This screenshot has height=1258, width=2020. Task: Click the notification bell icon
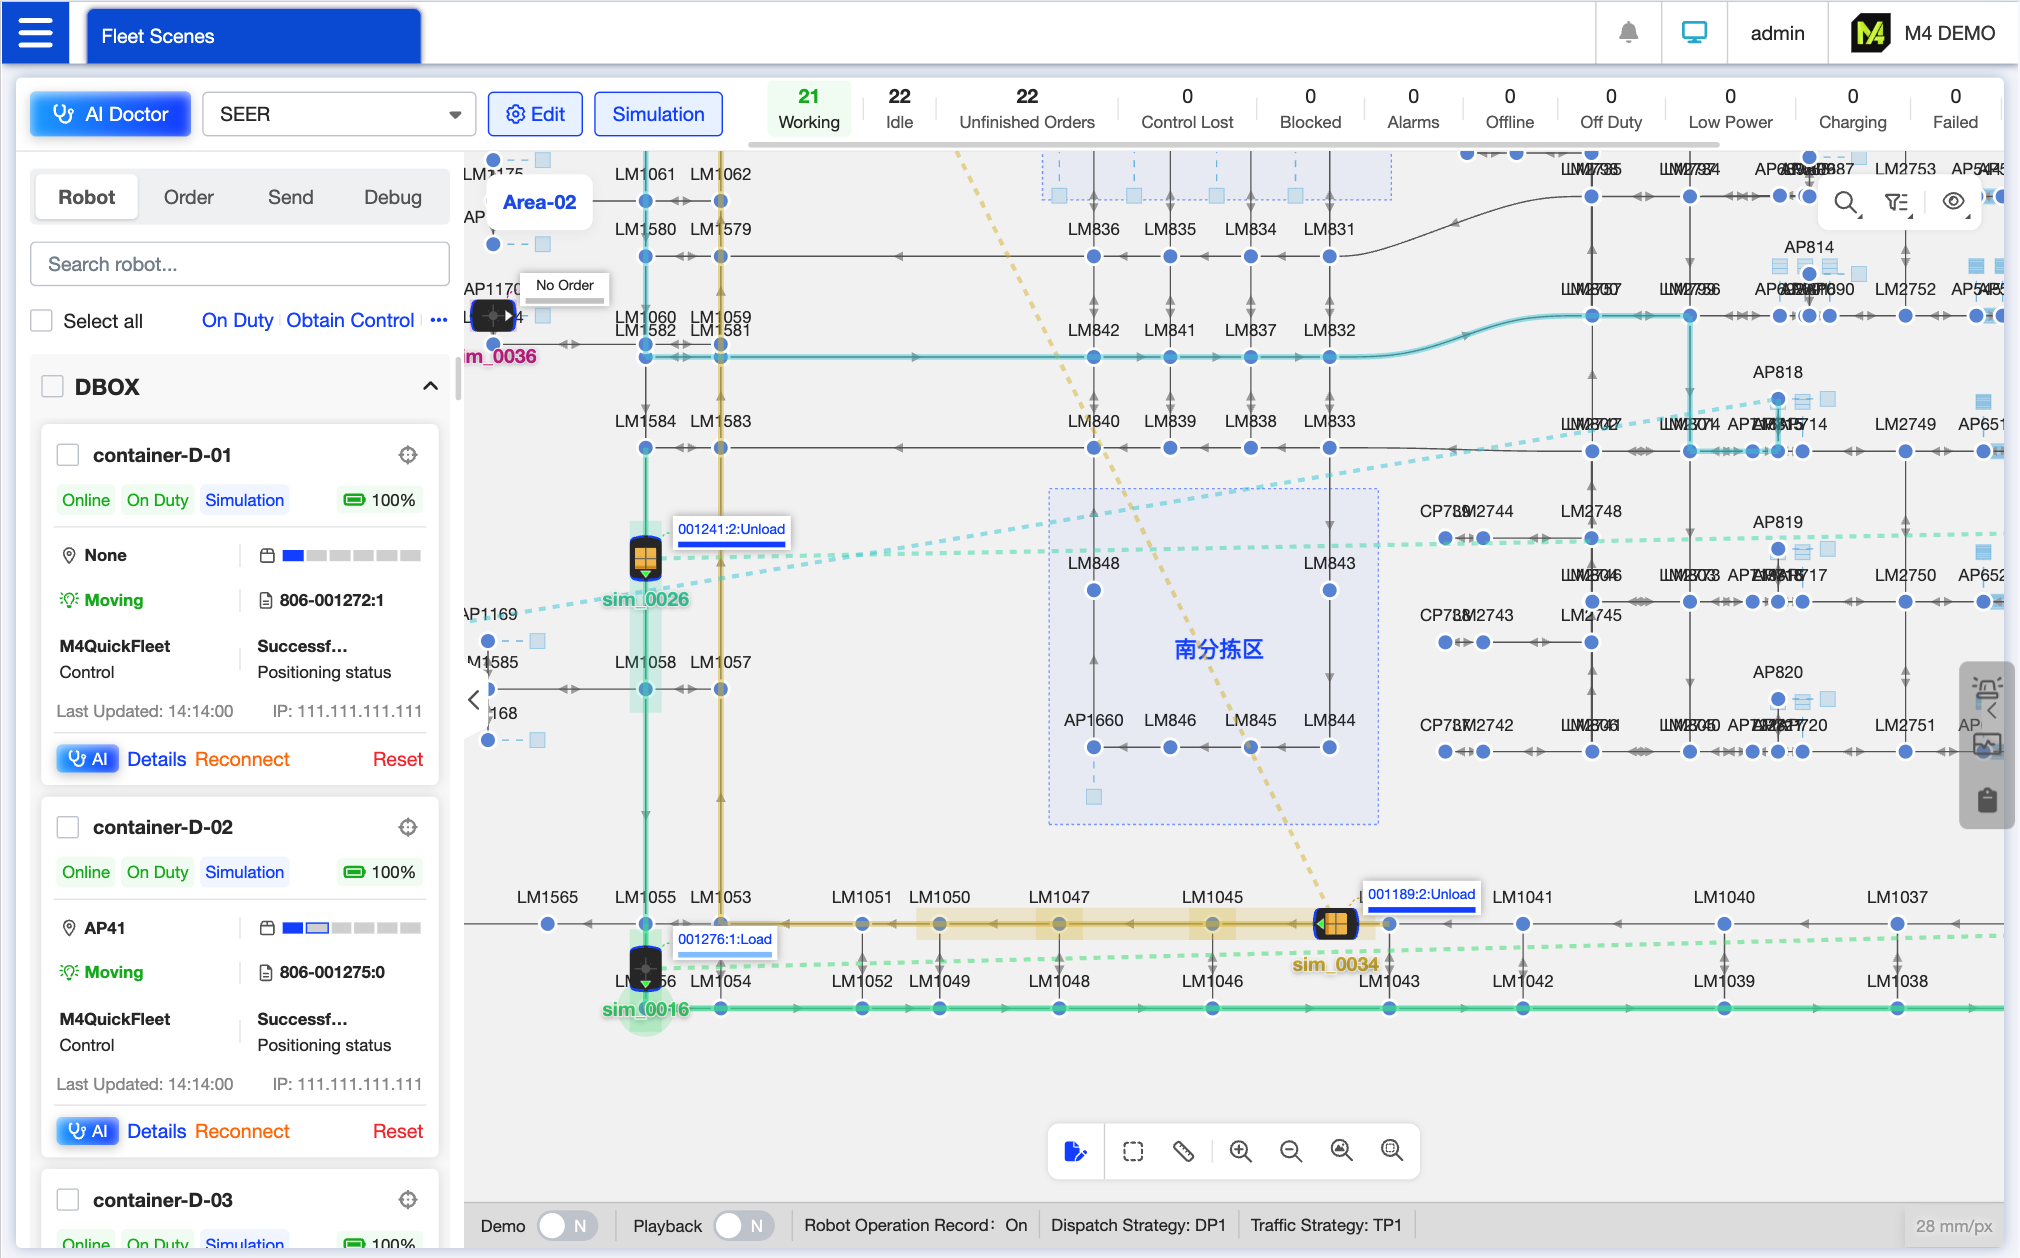click(x=1628, y=33)
